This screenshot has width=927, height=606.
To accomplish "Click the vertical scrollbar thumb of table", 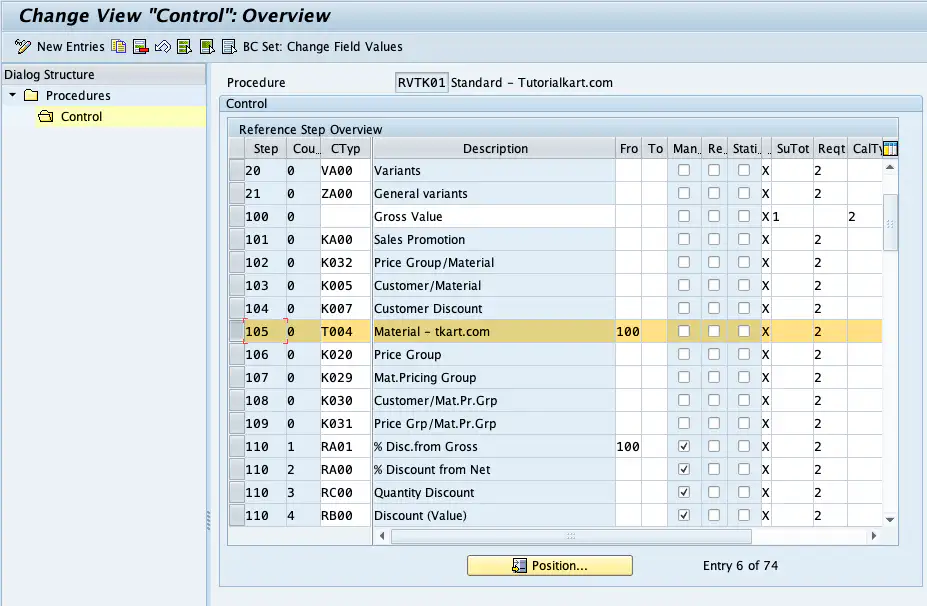I will click(x=890, y=223).
